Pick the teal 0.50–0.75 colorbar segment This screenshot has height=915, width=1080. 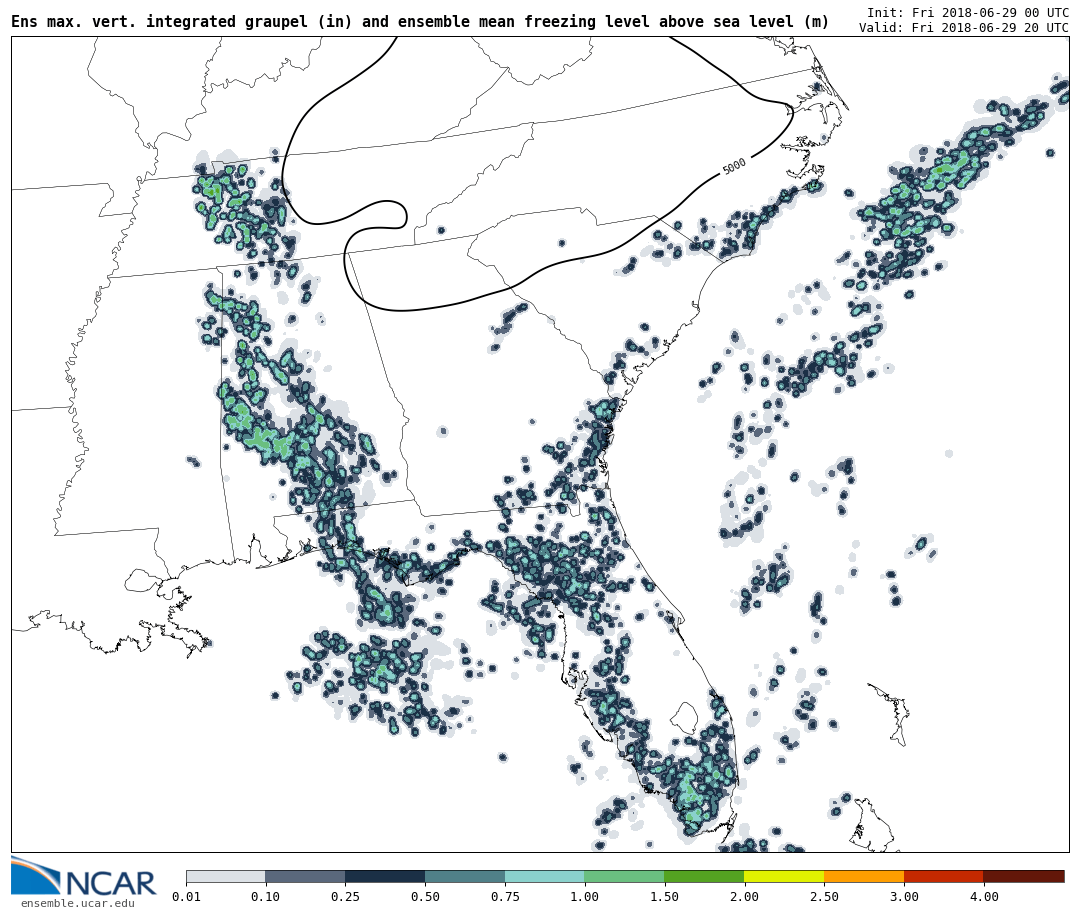465,876
